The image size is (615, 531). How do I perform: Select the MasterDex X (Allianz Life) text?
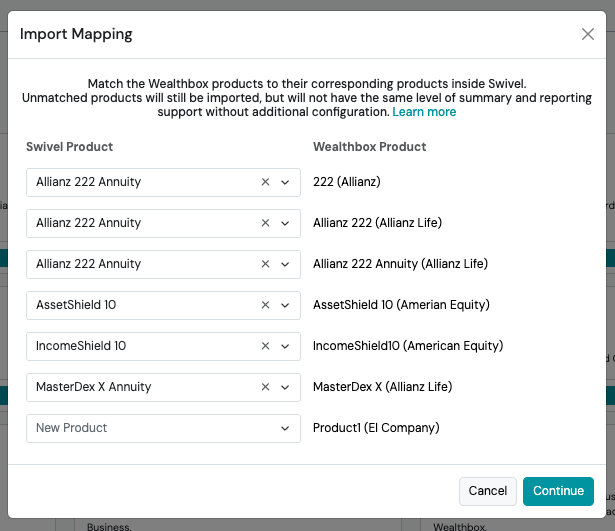click(x=382, y=387)
